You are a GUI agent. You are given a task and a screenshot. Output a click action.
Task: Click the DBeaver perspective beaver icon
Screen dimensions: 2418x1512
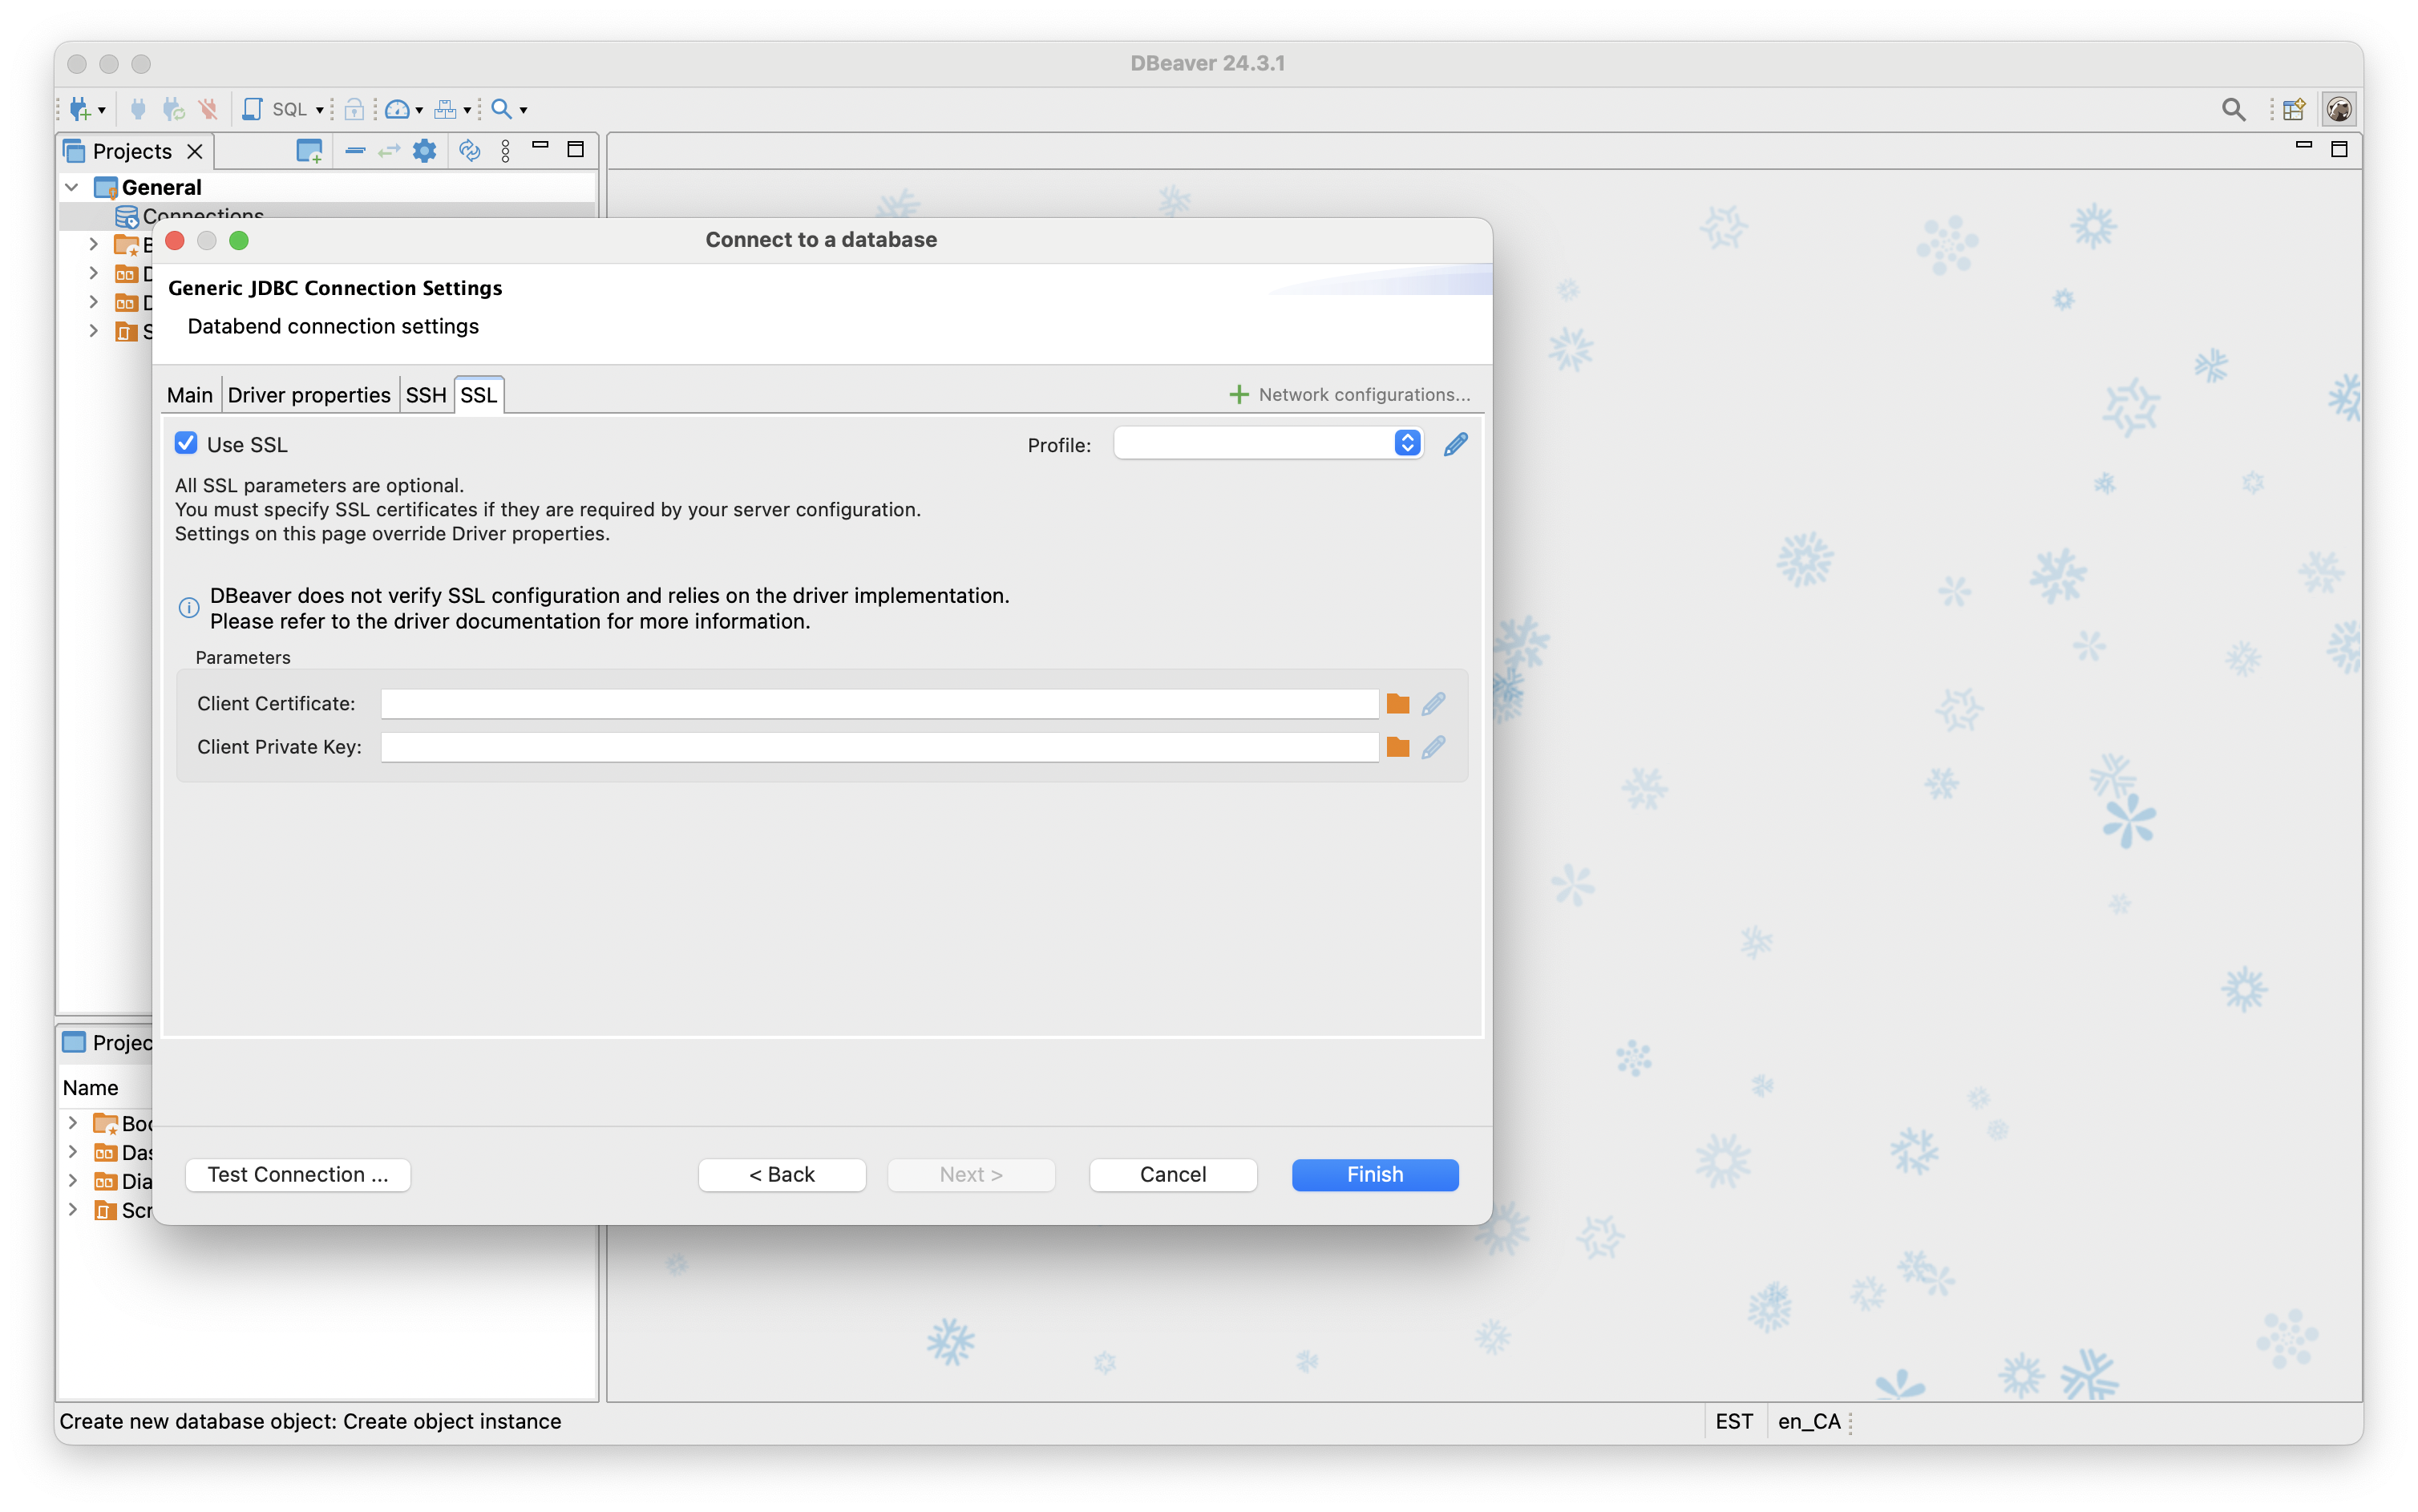pyautogui.click(x=2338, y=109)
